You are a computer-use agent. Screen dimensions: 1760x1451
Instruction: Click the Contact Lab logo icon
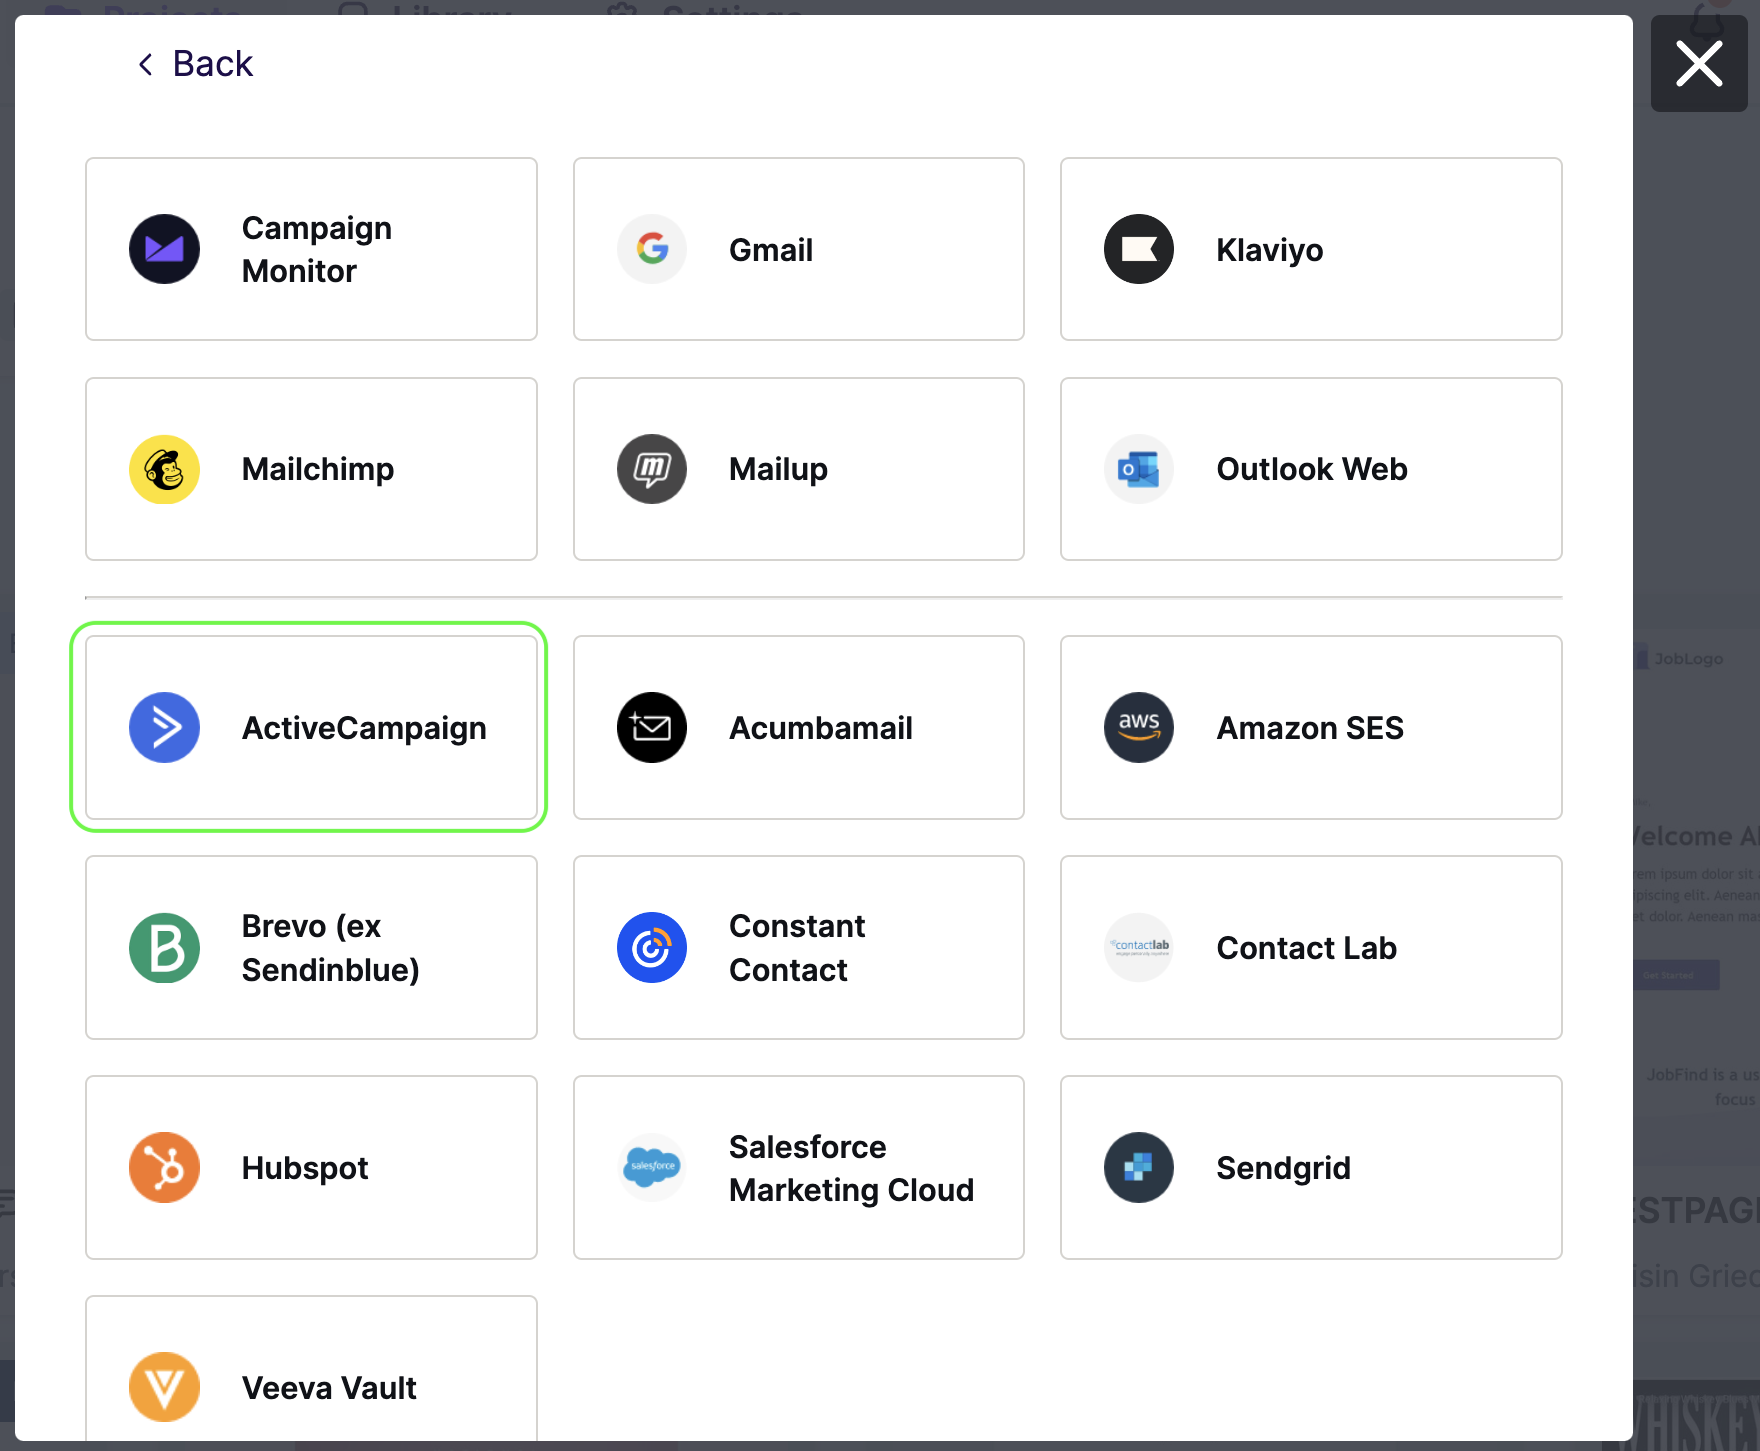point(1139,948)
